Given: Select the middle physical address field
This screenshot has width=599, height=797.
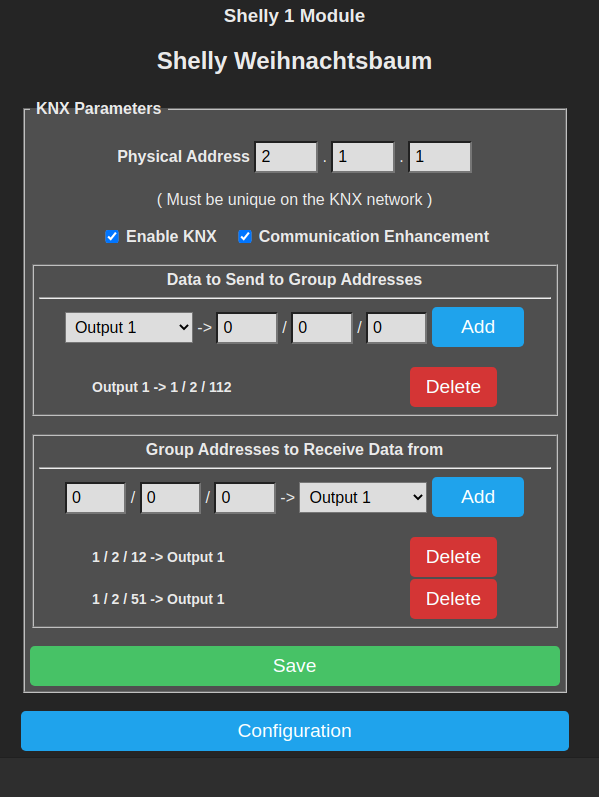Looking at the screenshot, I should pyautogui.click(x=363, y=157).
